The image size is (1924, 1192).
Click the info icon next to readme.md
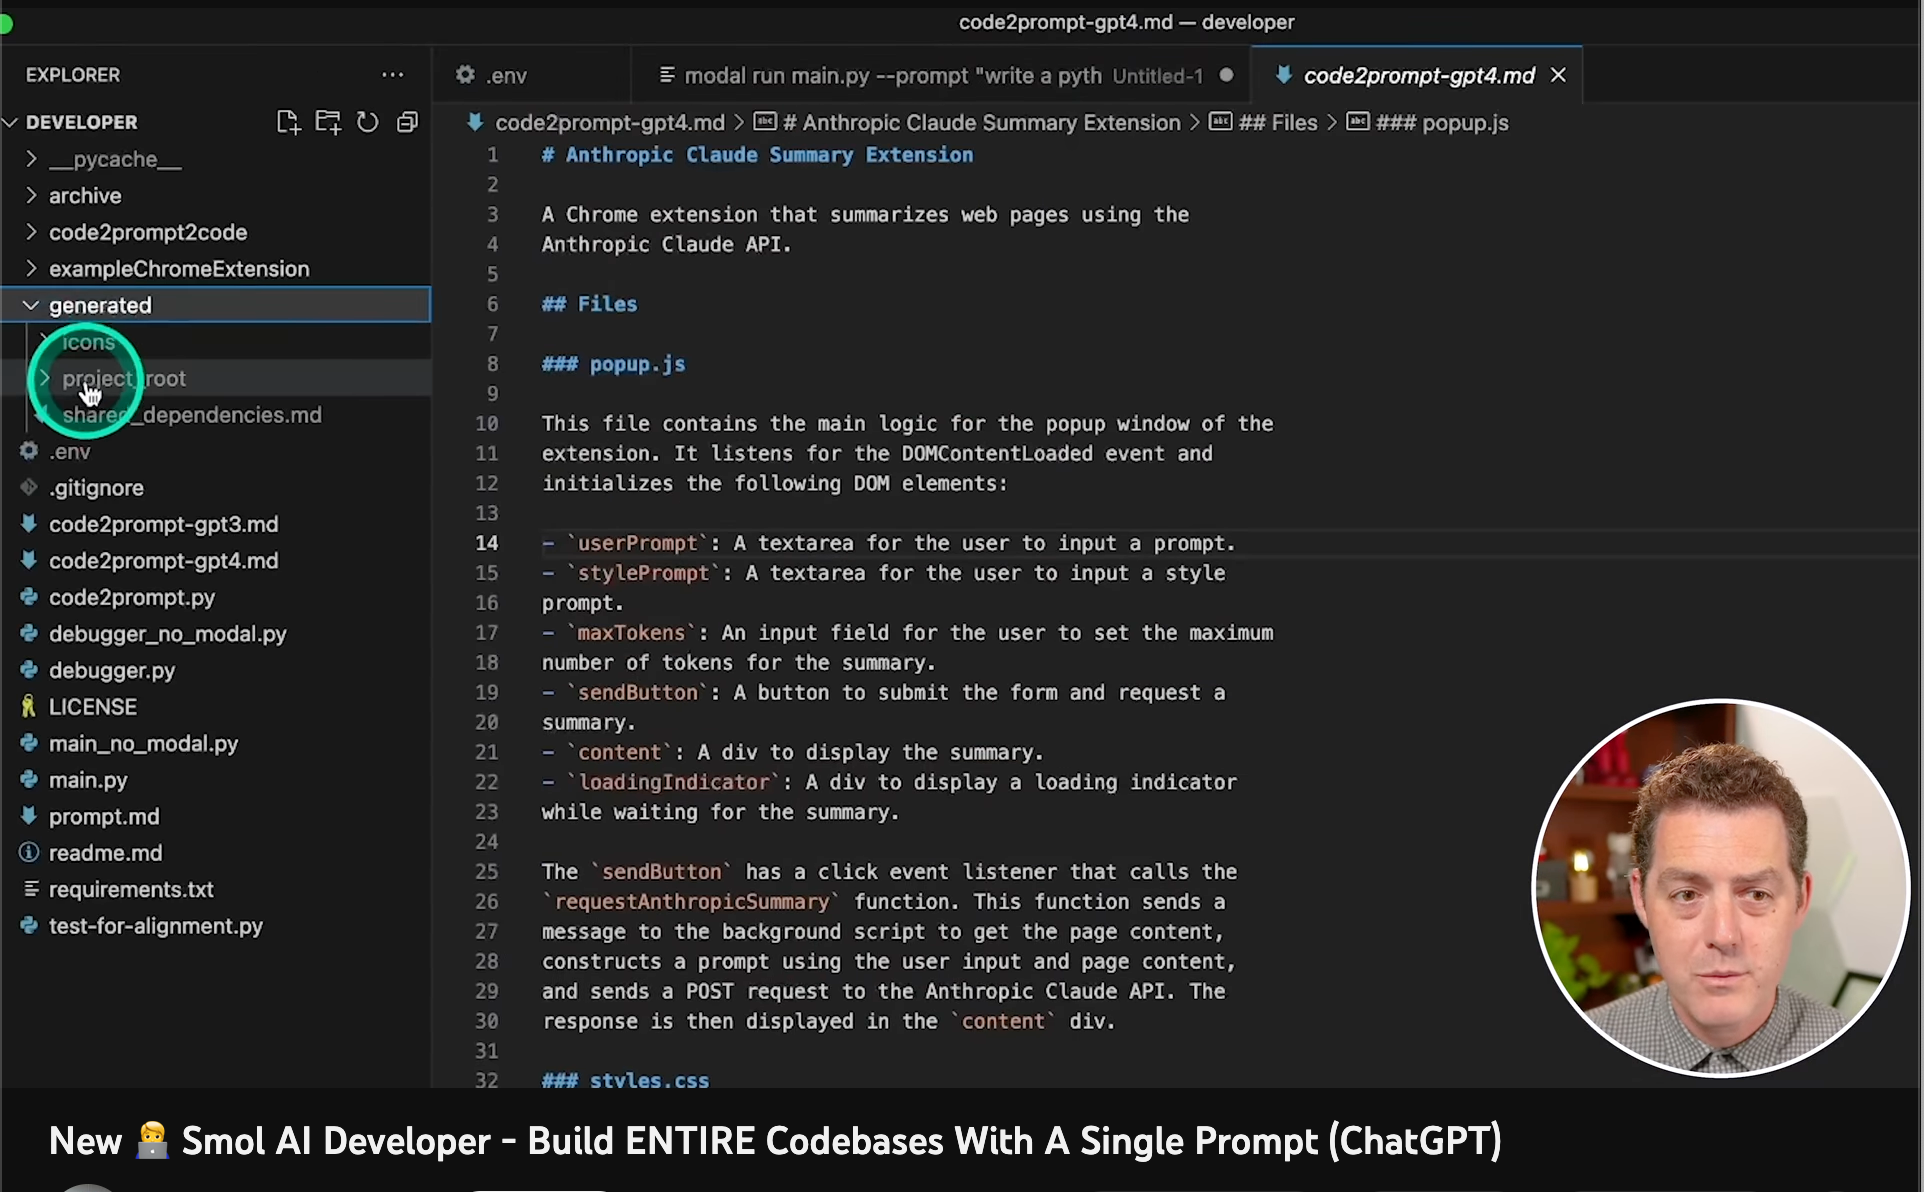point(28,852)
